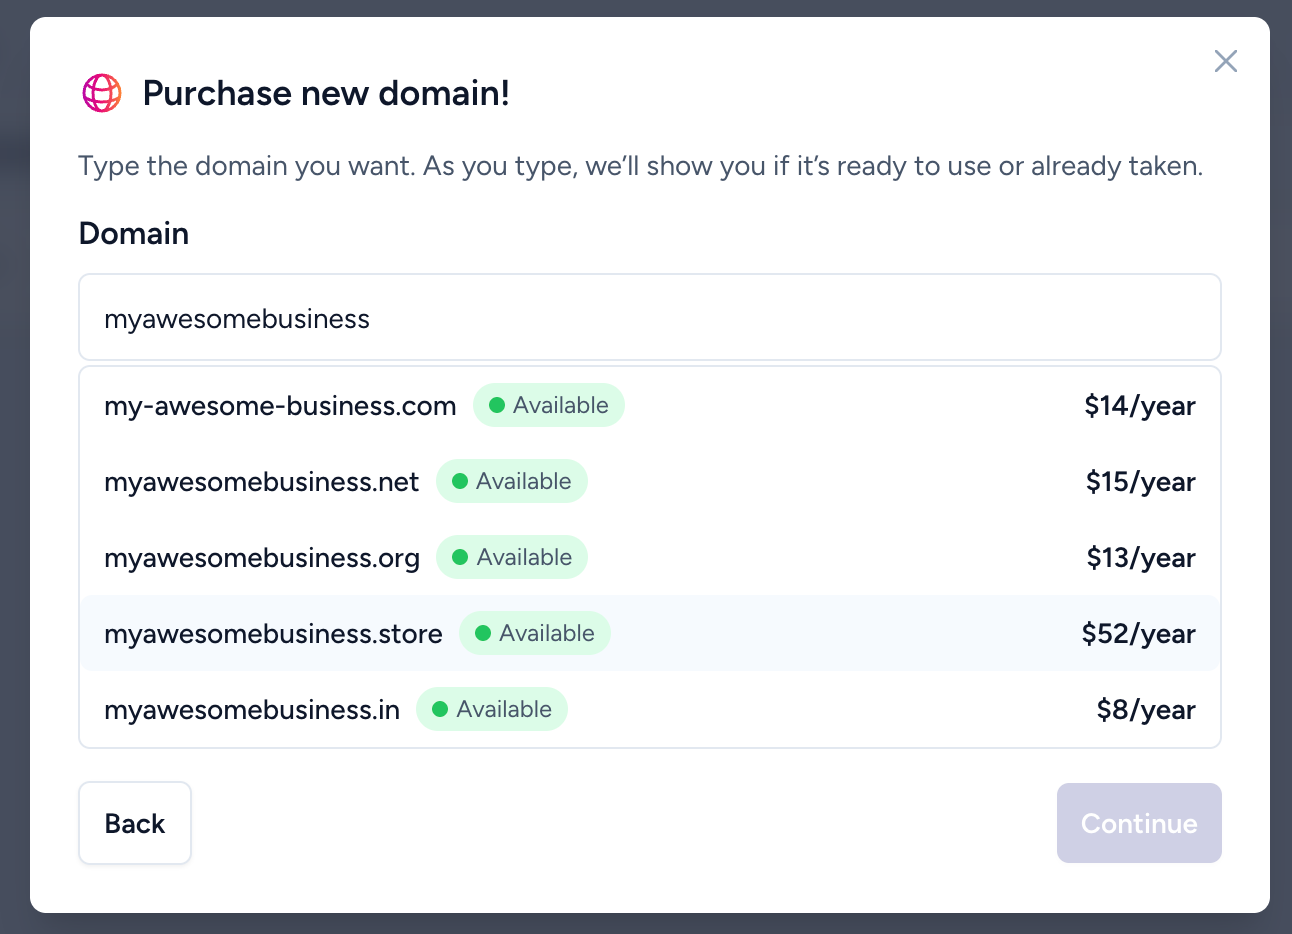The image size is (1292, 934).
Task: Choose the myawesomebusiness.net domain option
Action: [x=261, y=482]
